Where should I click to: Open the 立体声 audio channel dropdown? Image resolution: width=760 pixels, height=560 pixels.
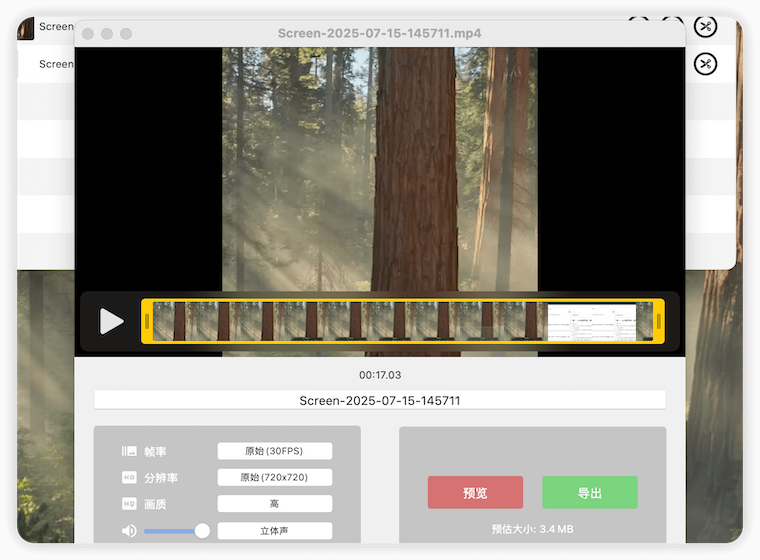coord(274,531)
